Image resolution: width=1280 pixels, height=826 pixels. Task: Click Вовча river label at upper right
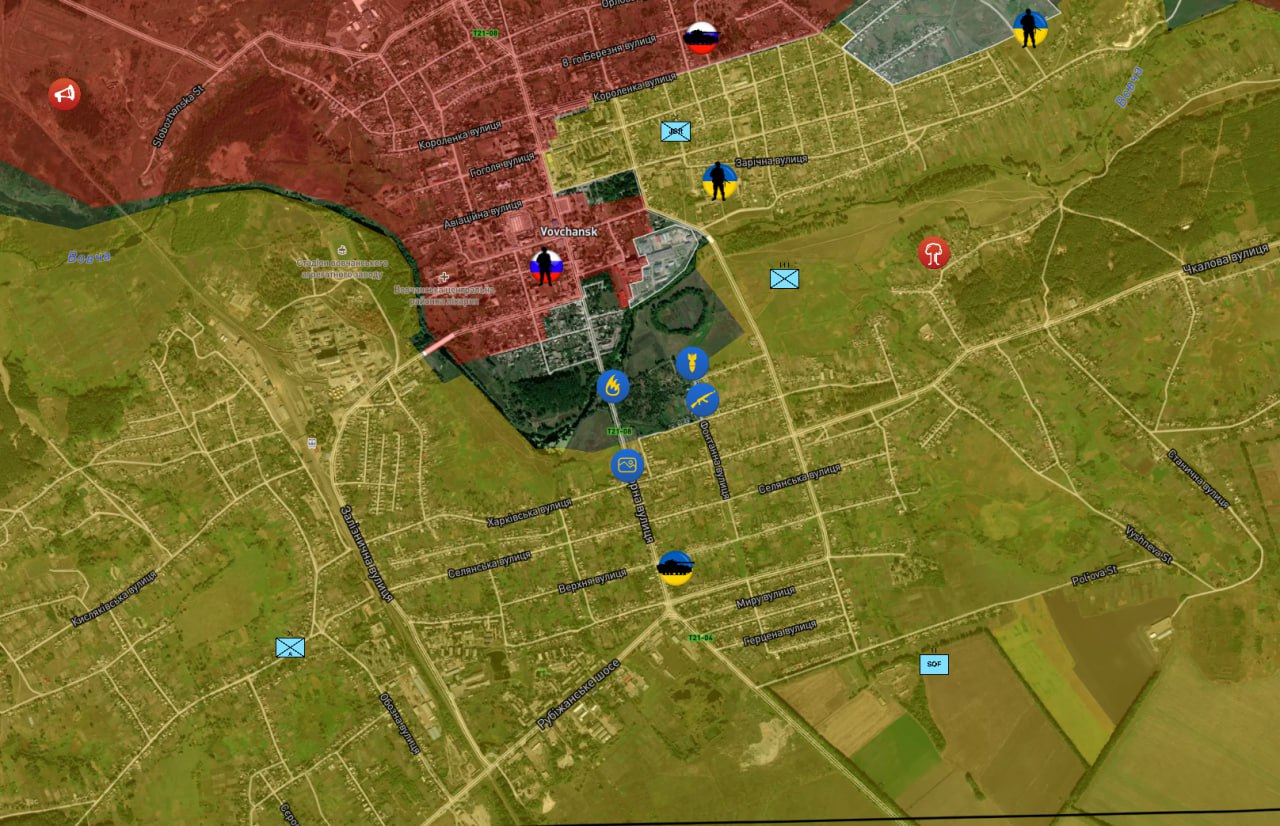(1128, 87)
